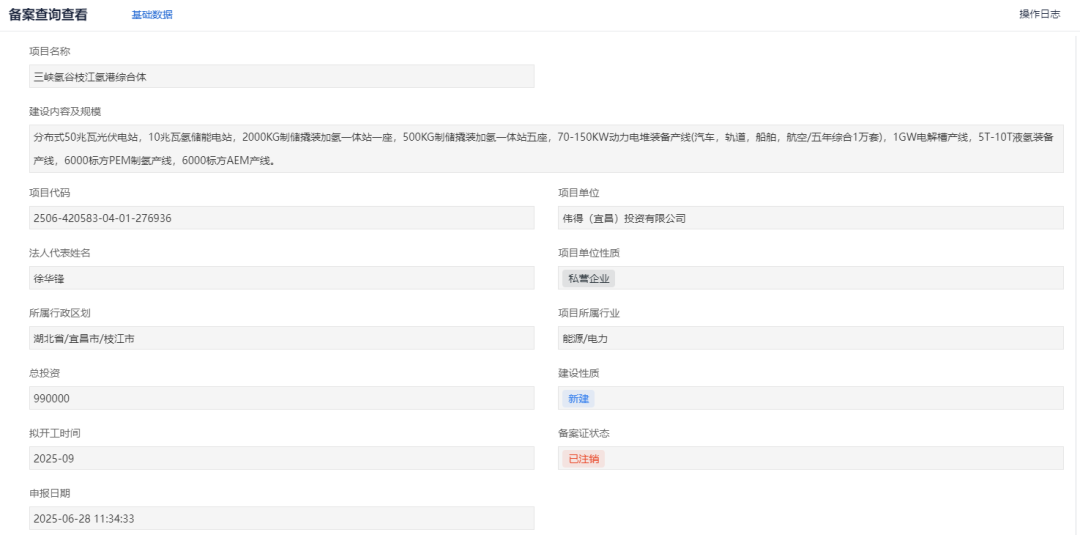Click the blue 新建 tag

579,398
